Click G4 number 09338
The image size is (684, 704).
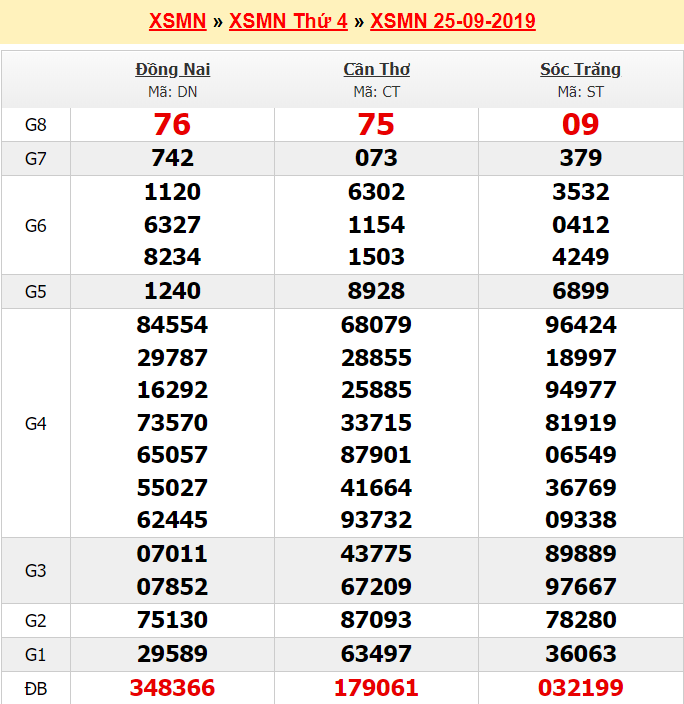point(580,520)
